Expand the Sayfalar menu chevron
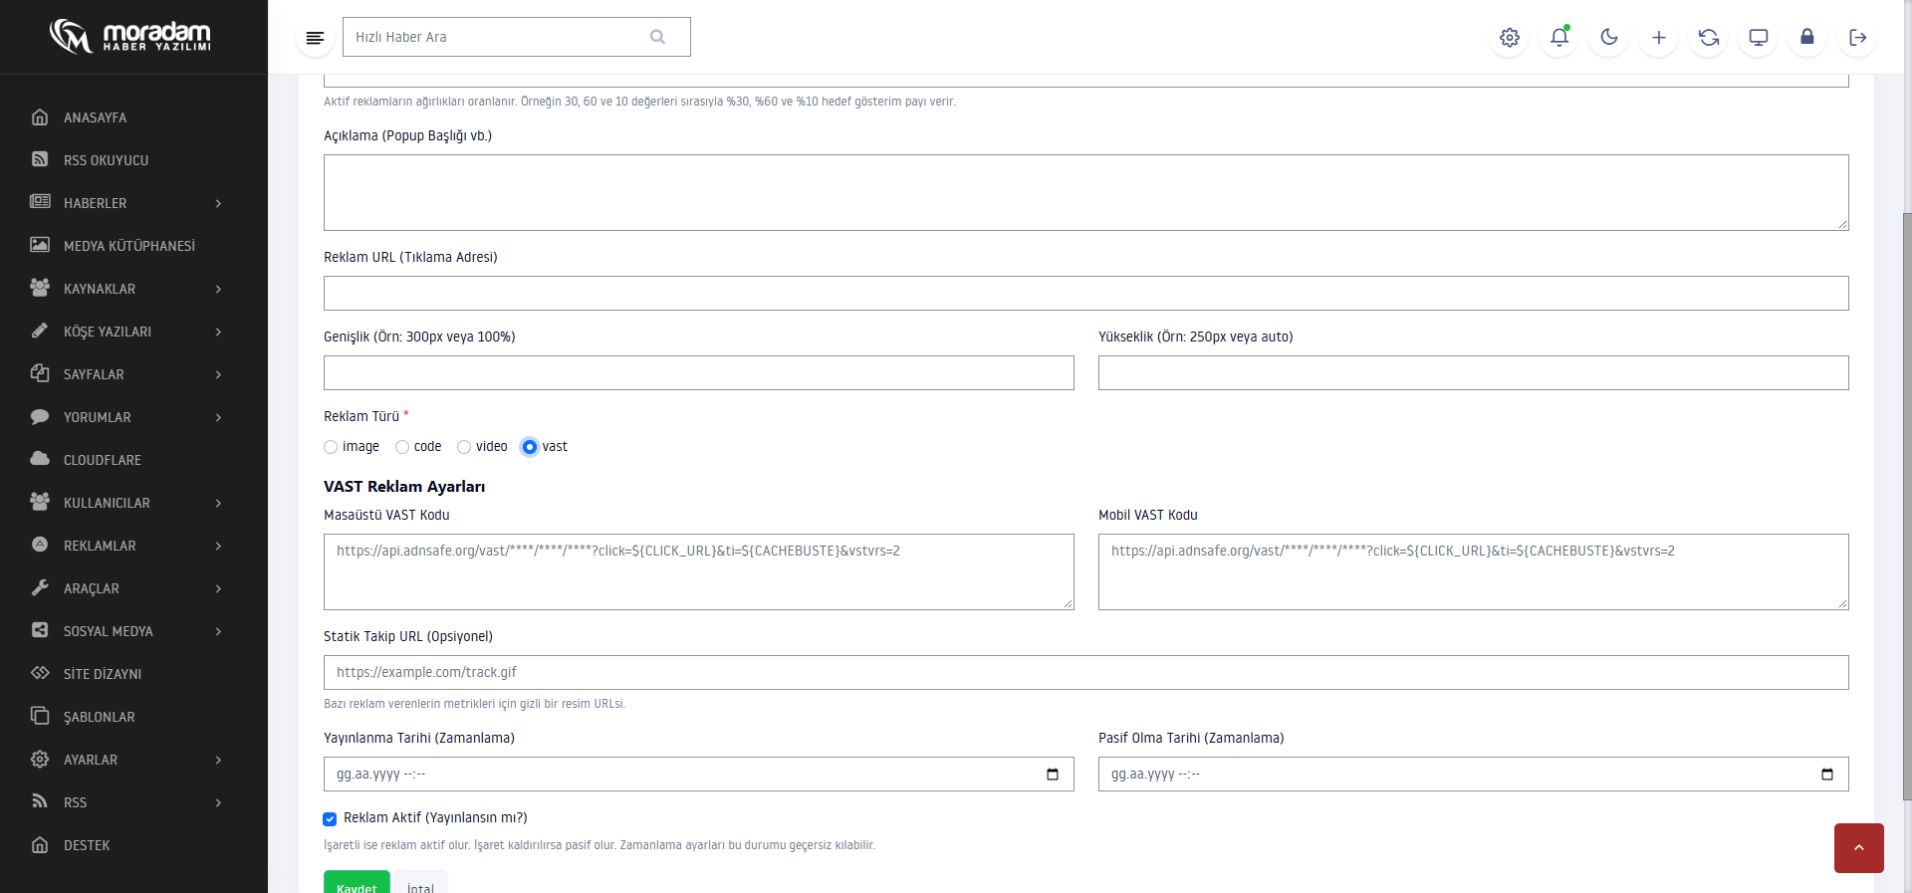 218,375
